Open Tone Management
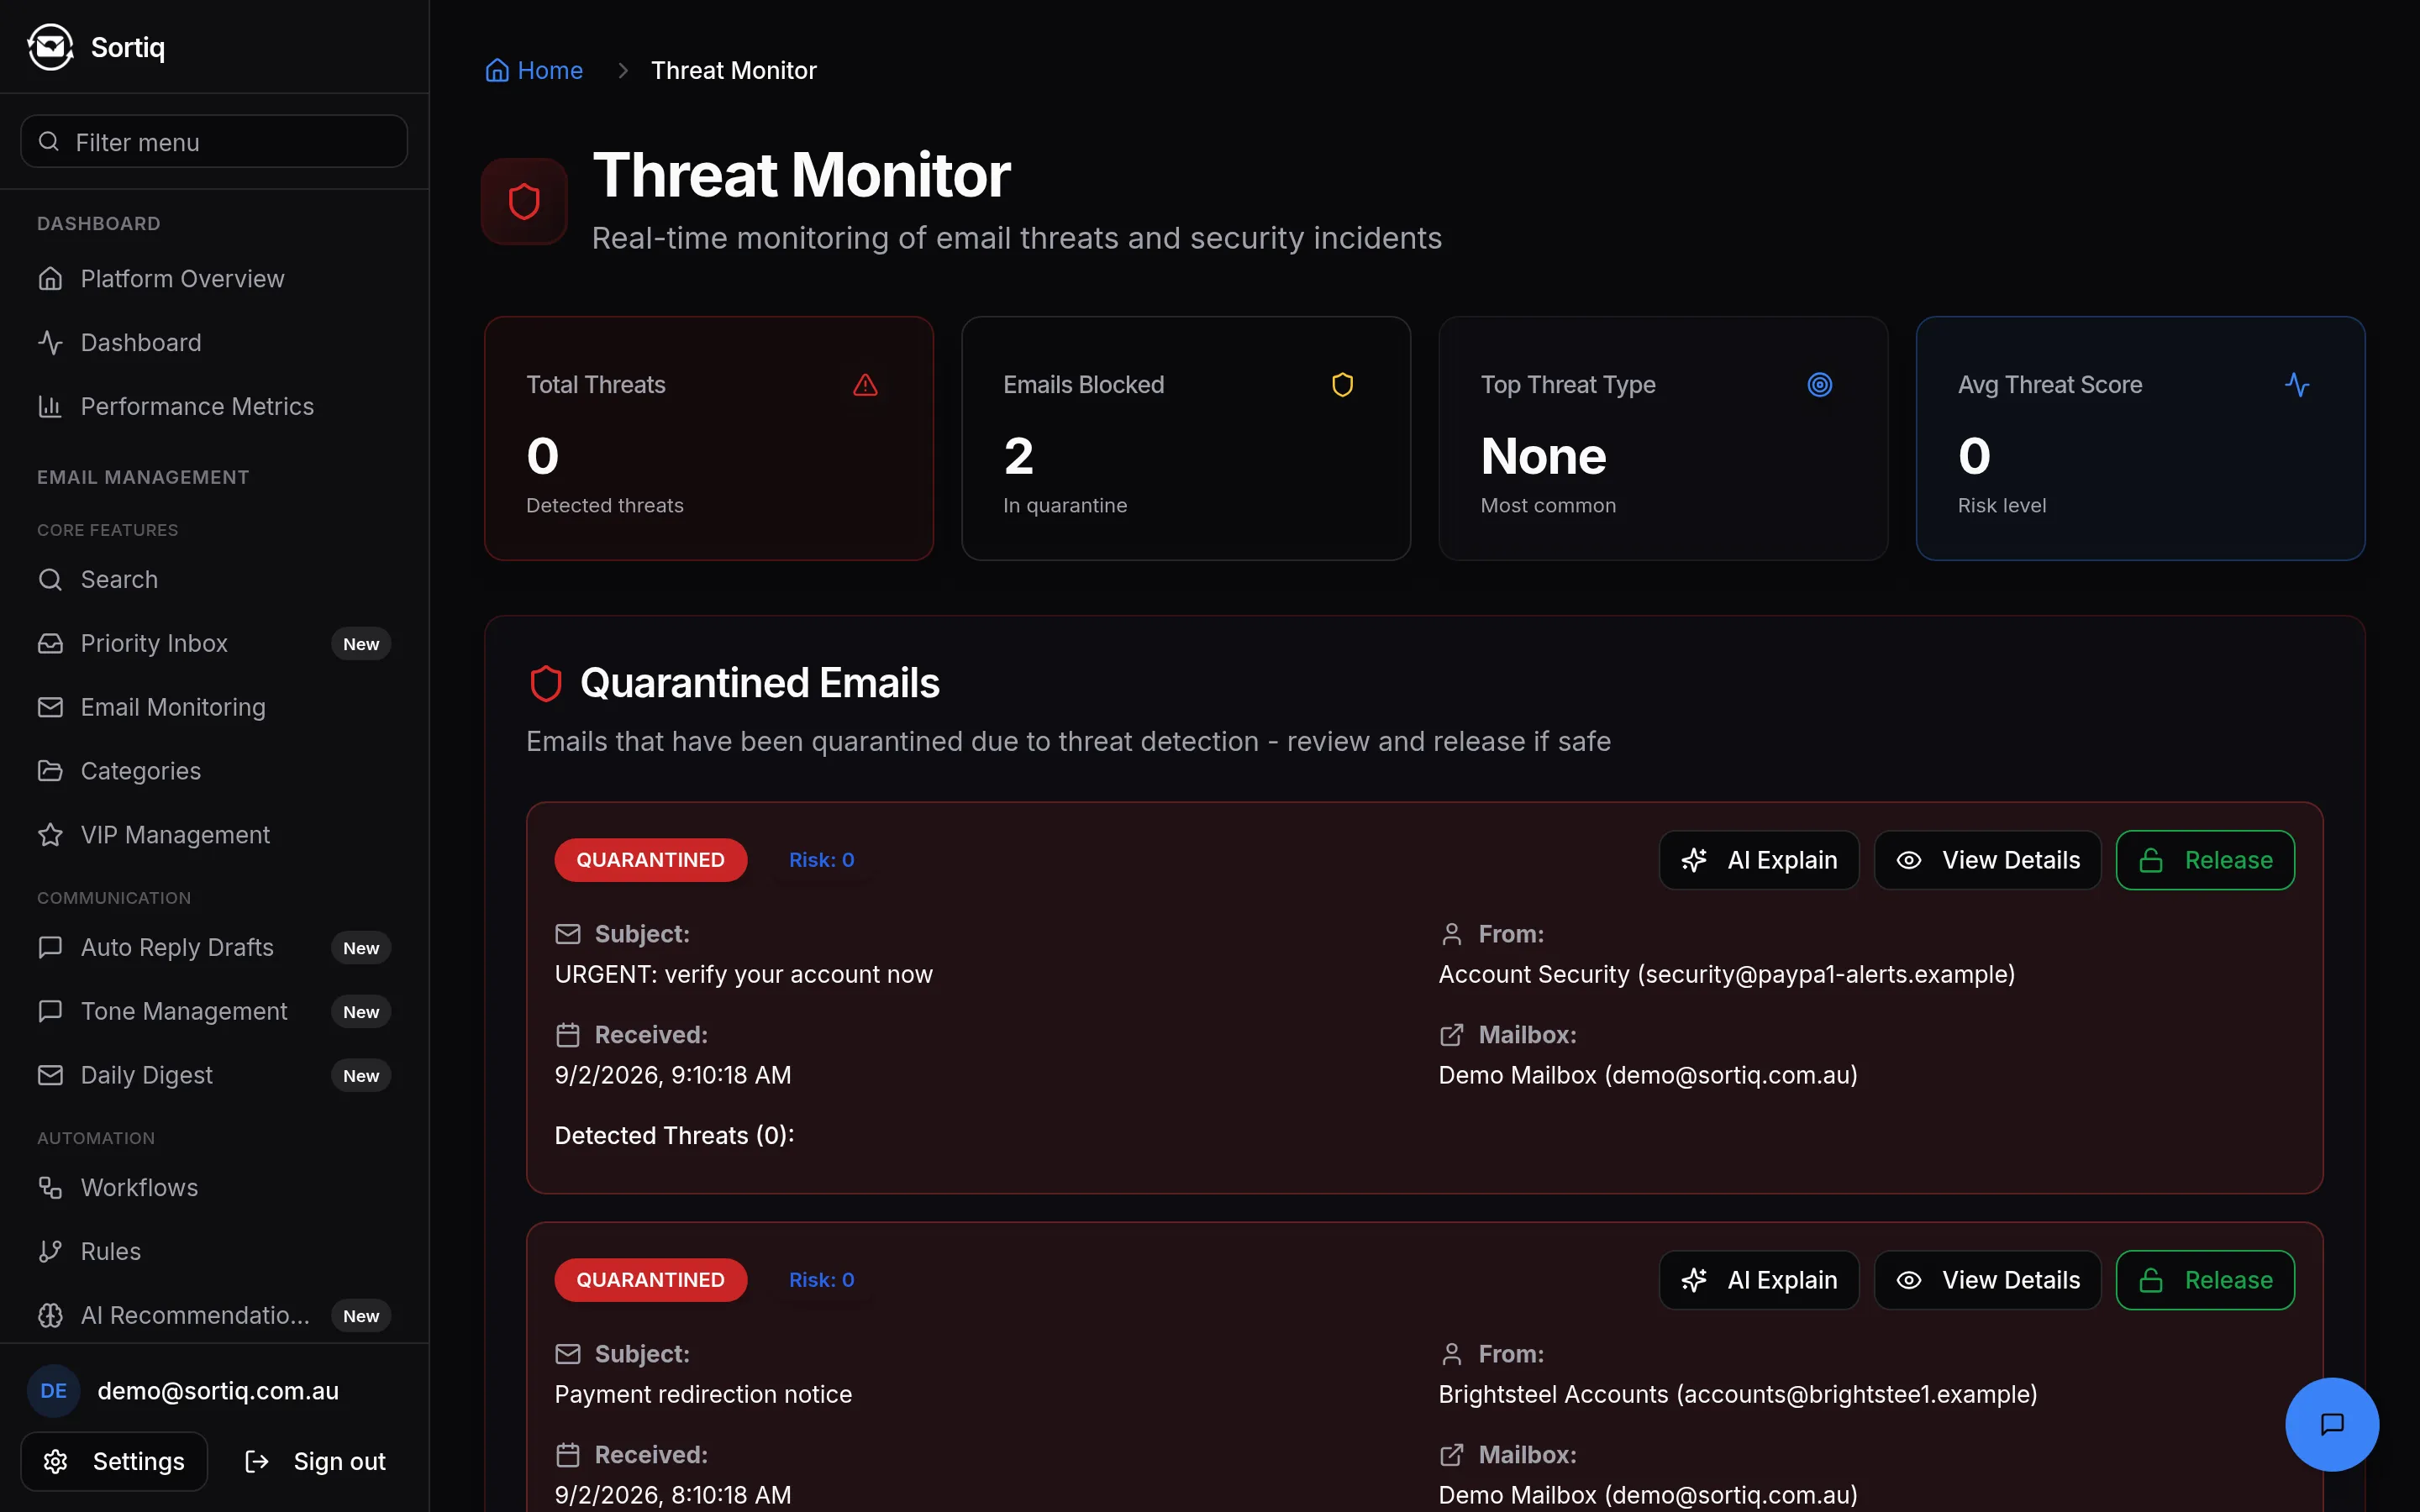Viewport: 2420px width, 1512px height. (x=214, y=1011)
